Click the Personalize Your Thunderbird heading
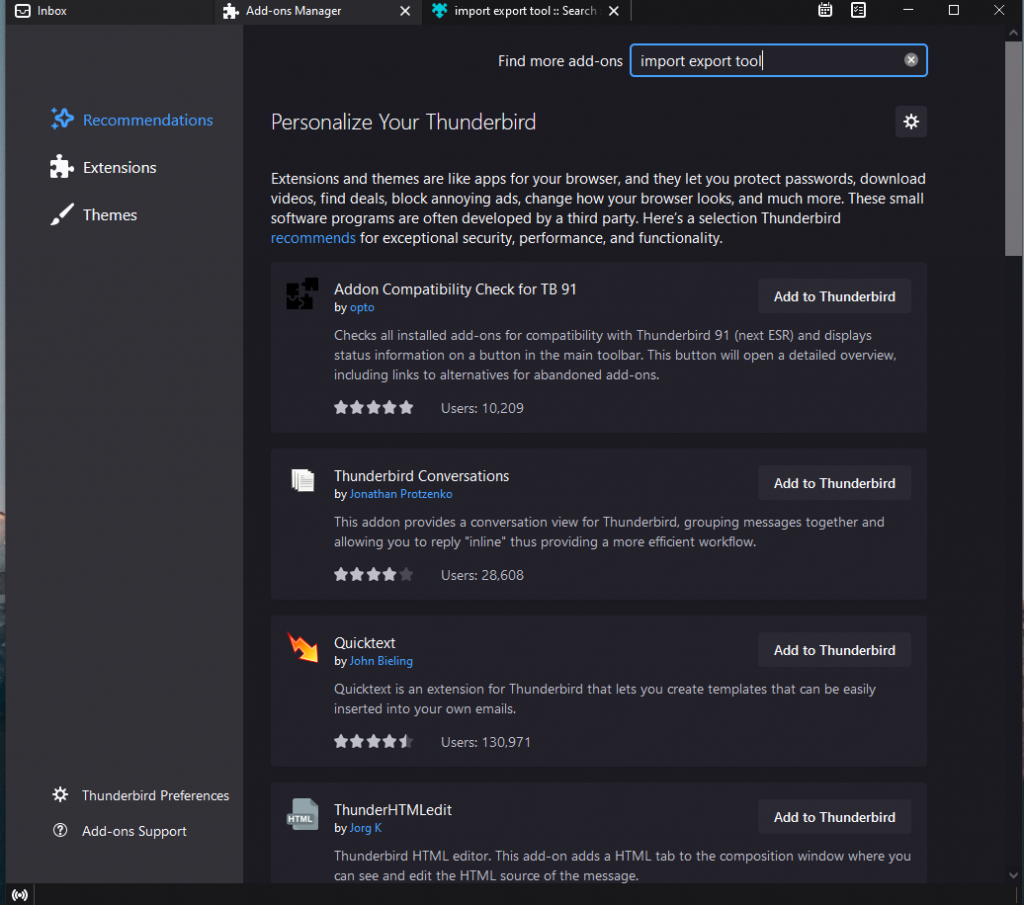The height and width of the screenshot is (905, 1024). [x=404, y=122]
